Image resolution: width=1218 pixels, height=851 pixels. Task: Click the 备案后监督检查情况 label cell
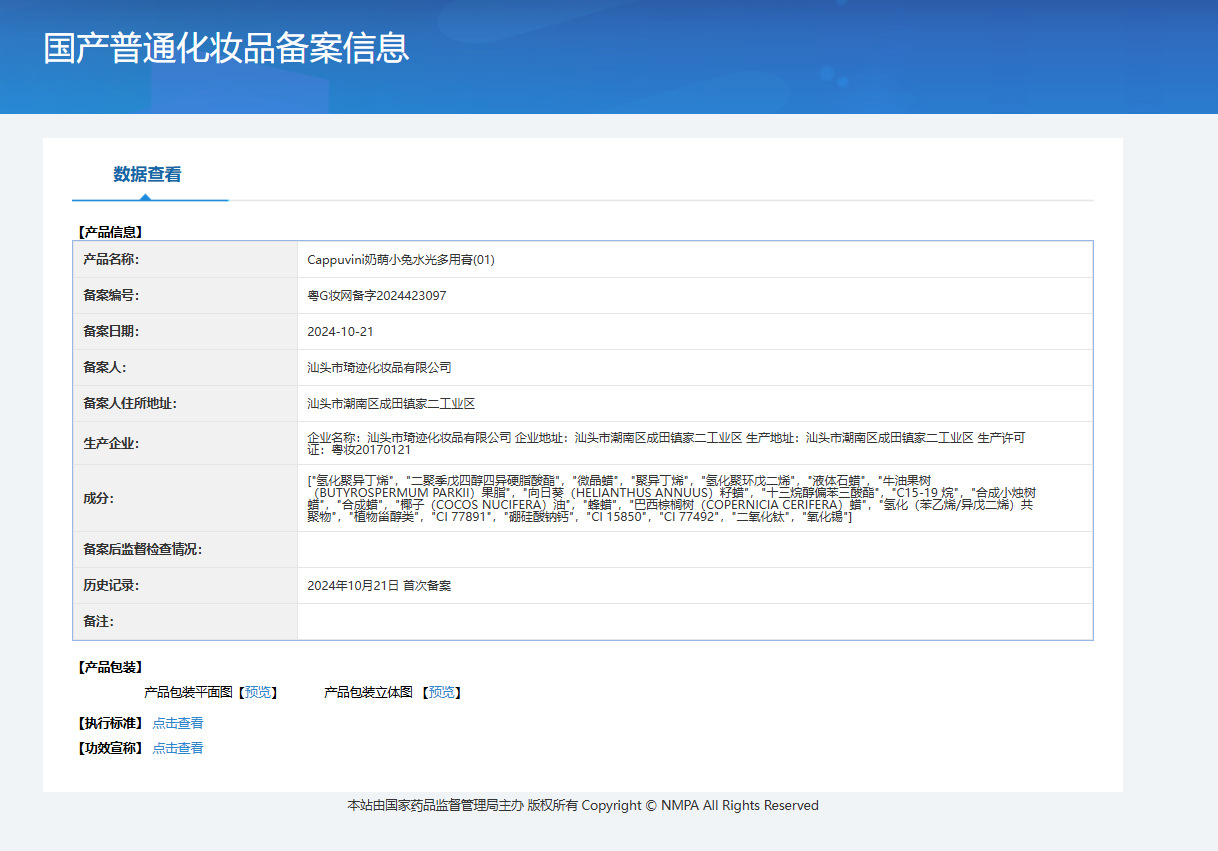point(185,550)
